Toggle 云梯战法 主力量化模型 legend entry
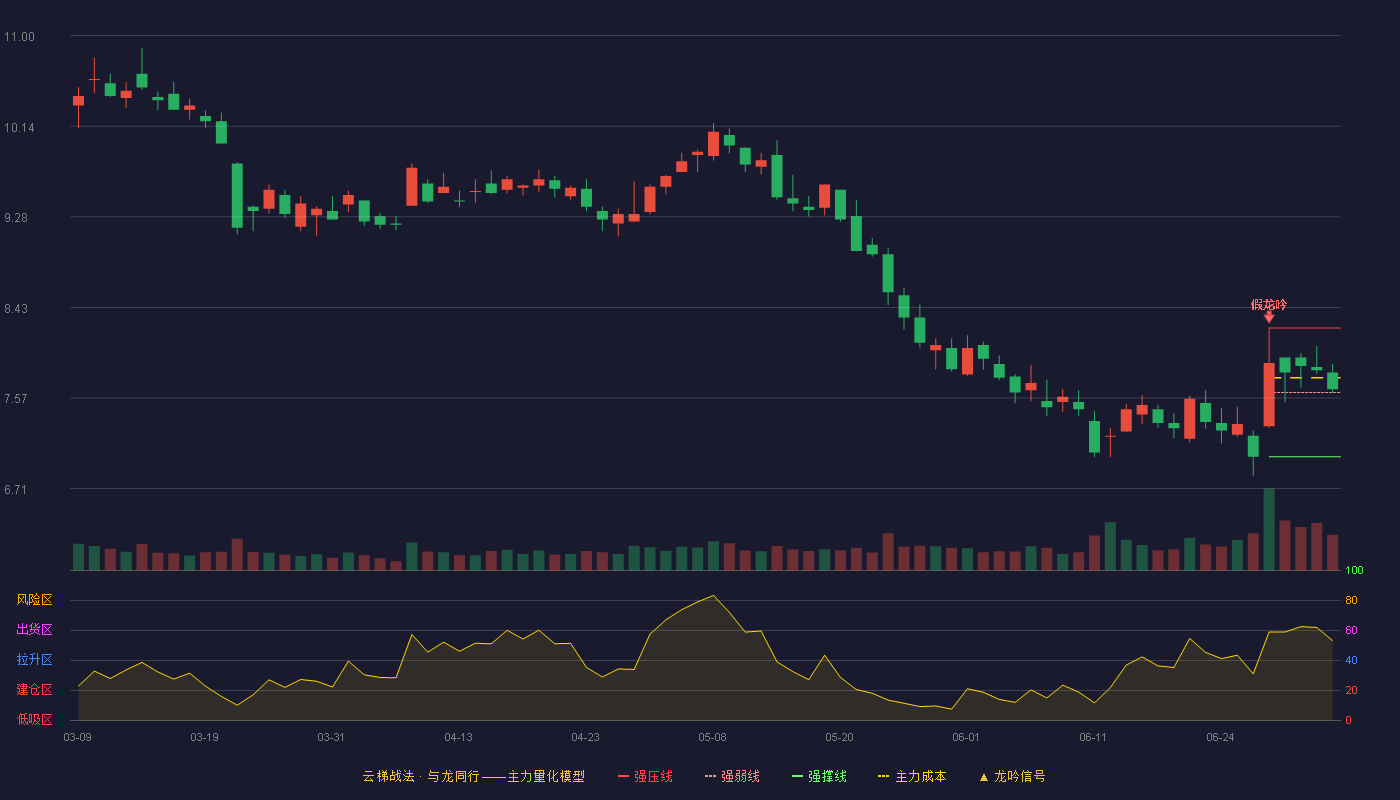1400x800 pixels. pos(473,776)
